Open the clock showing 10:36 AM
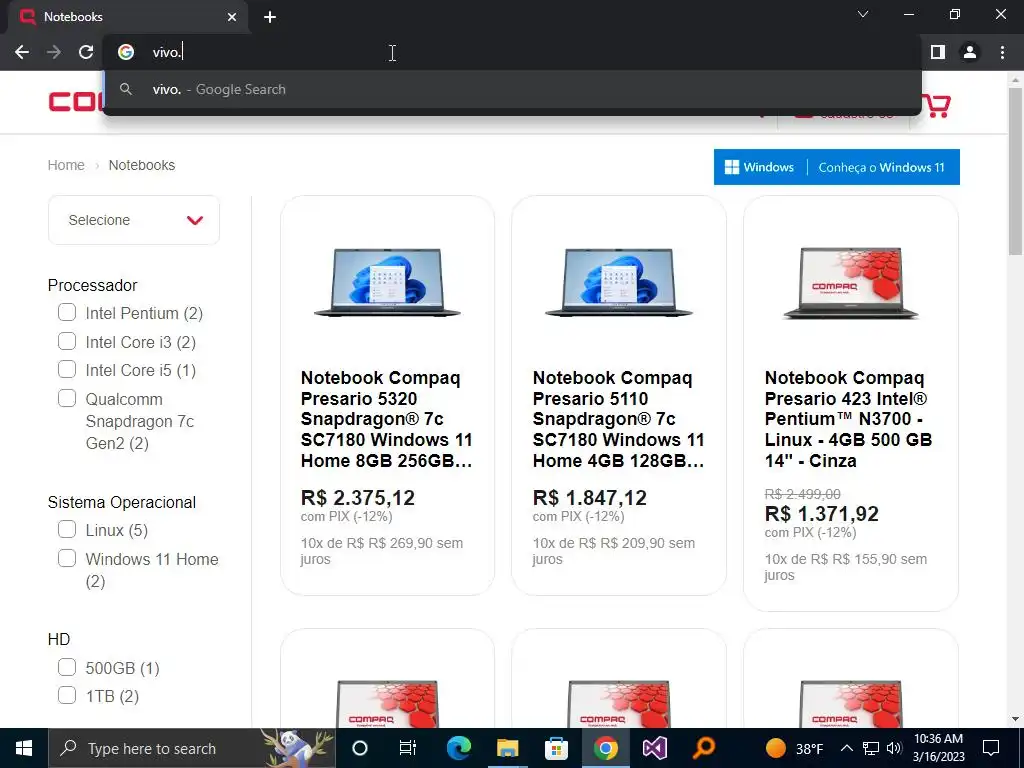The width and height of the screenshot is (1024, 768). coord(938,748)
